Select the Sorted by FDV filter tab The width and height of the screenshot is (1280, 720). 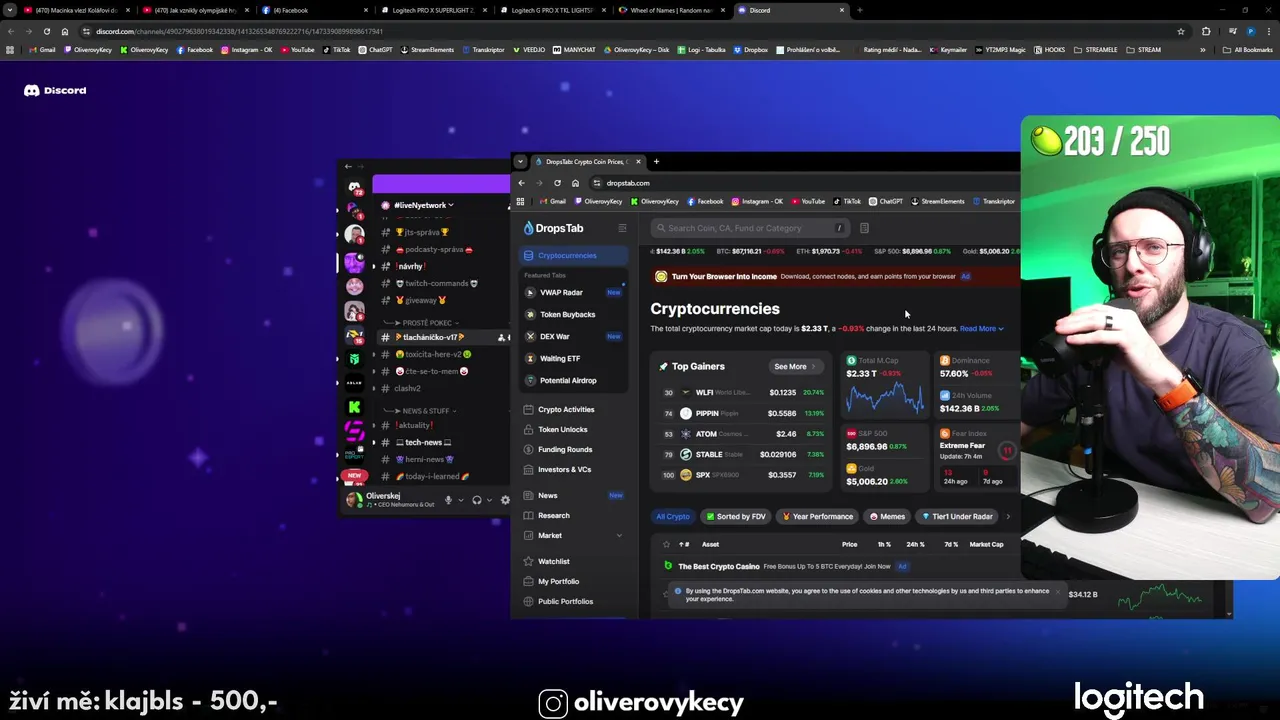[x=736, y=516]
